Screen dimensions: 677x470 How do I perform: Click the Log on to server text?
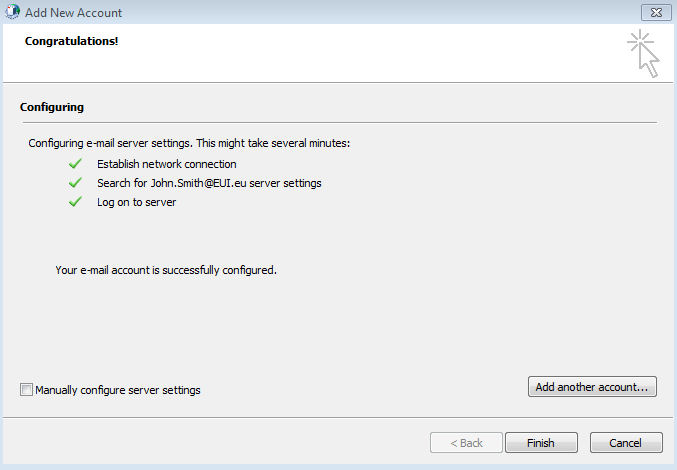click(136, 202)
